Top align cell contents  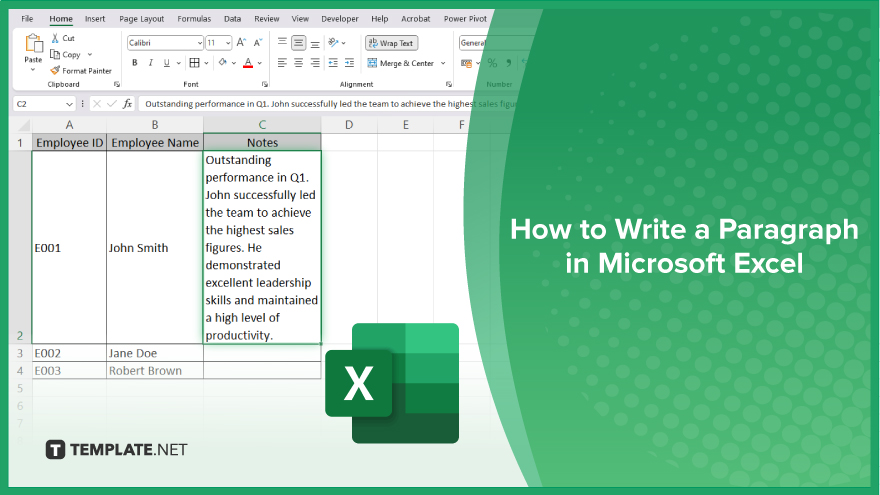(282, 43)
